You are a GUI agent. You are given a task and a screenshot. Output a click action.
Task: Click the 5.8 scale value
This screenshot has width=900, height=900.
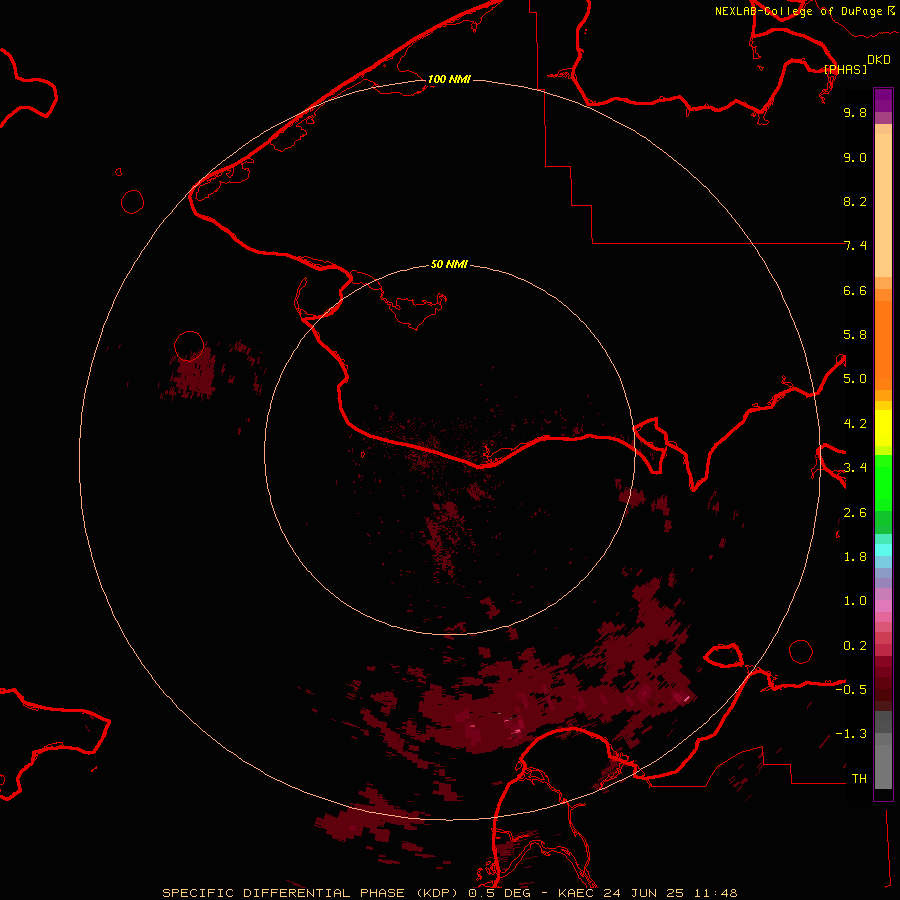coord(855,335)
